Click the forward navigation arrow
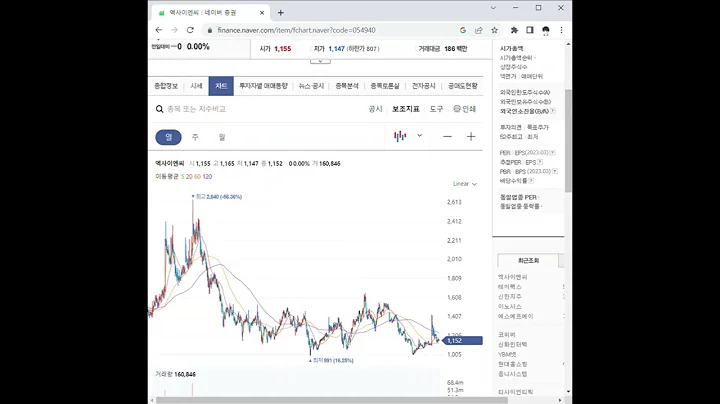The height and width of the screenshot is (404, 720). tap(174, 30)
